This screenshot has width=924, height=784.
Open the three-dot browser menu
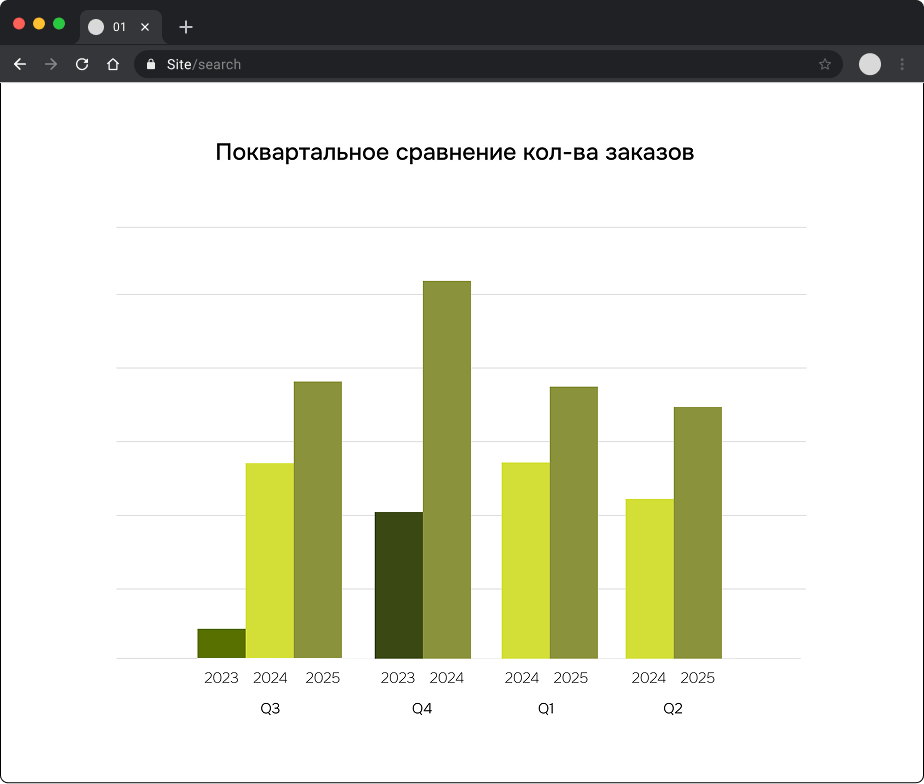(x=902, y=64)
